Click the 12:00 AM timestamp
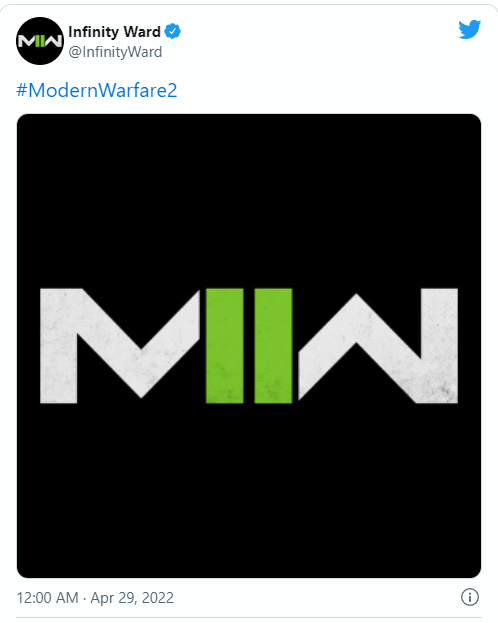Viewport: 498px width, 623px height. point(48,598)
